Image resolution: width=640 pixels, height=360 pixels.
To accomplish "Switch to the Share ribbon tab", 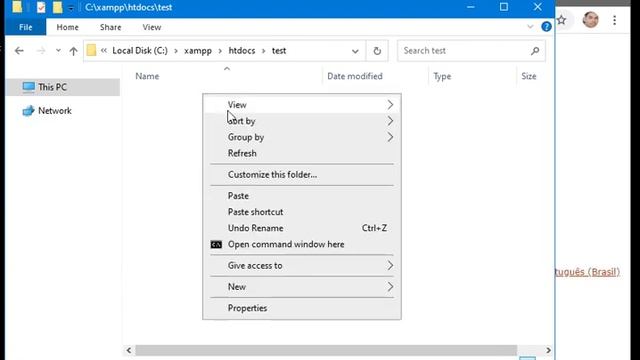I will tap(110, 27).
